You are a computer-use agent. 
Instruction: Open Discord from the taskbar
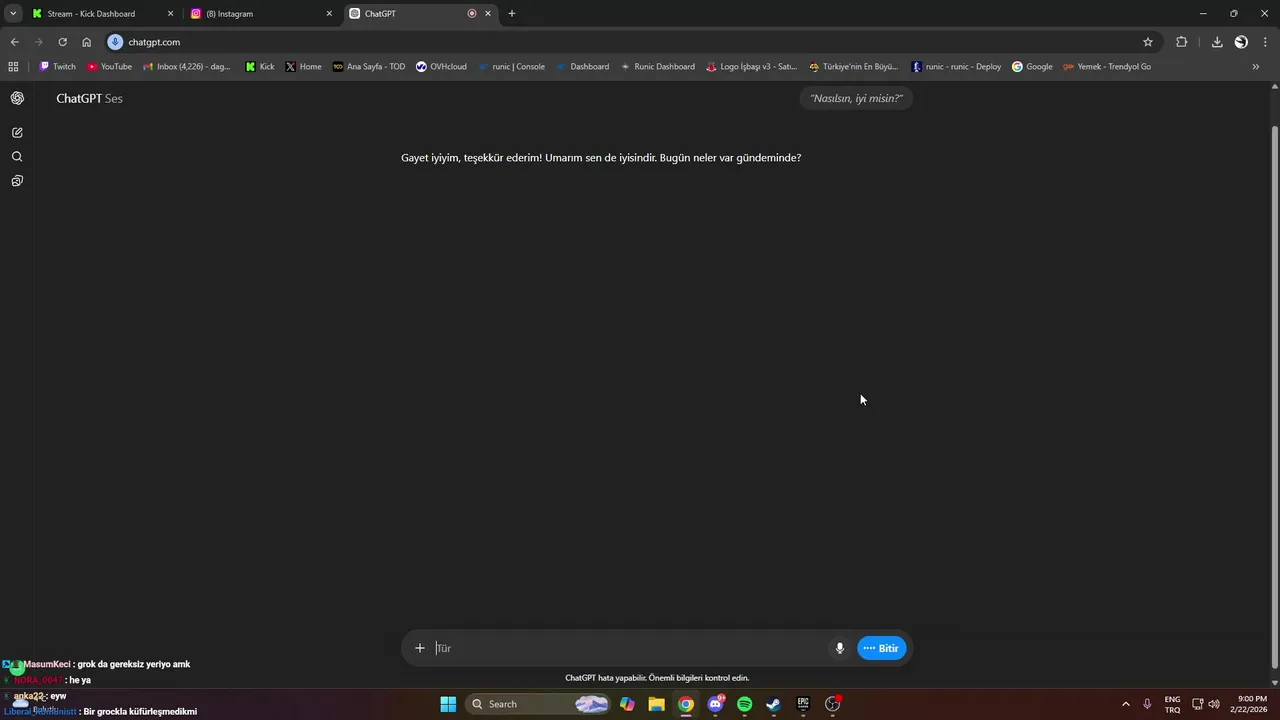[715, 704]
